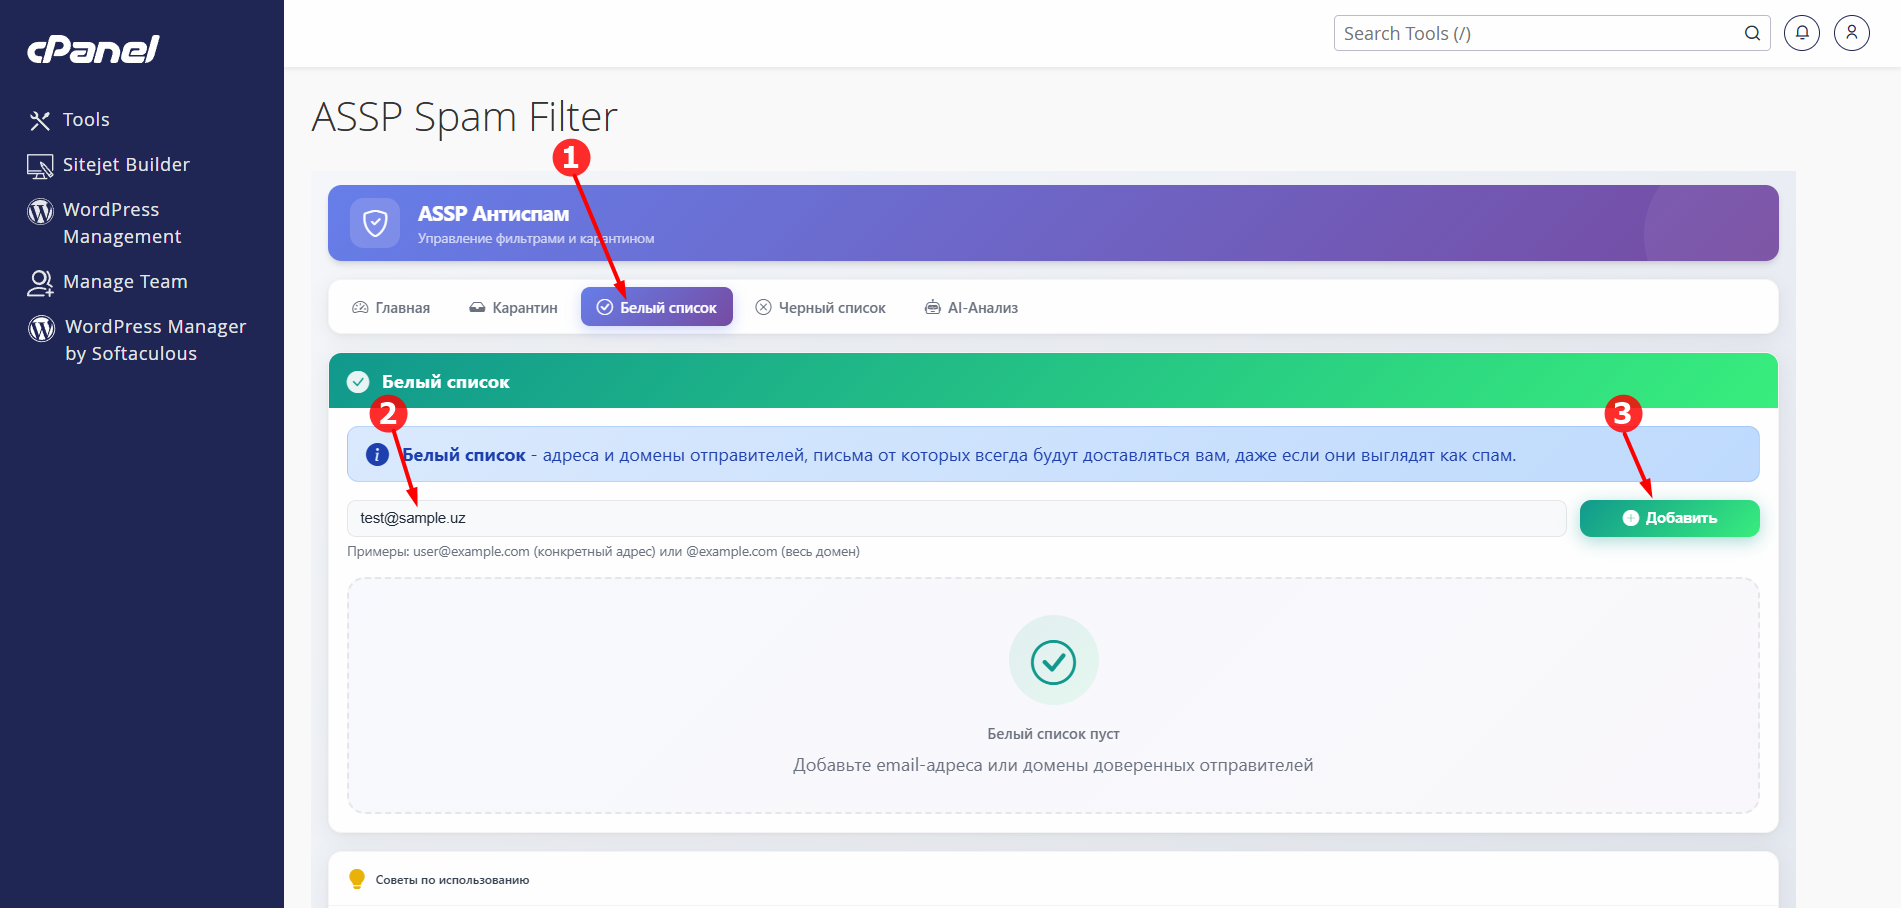Image resolution: width=1901 pixels, height=908 pixels.
Task: Click the Черный список cross icon
Action: [x=763, y=308]
